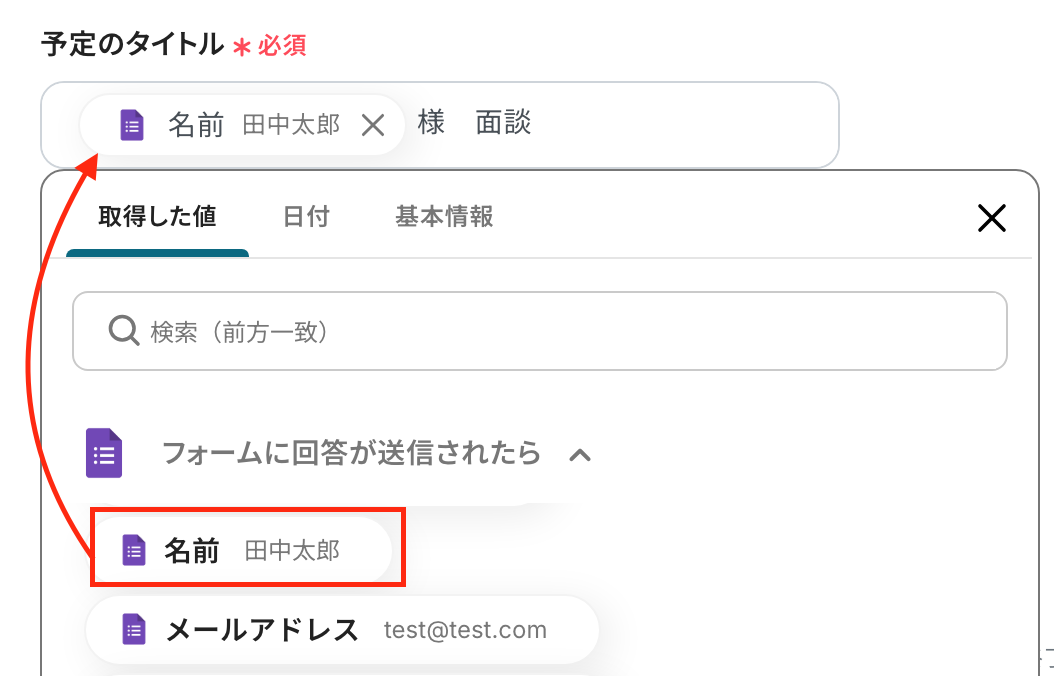Click the Forms icon beside 名前 list item

click(134, 550)
